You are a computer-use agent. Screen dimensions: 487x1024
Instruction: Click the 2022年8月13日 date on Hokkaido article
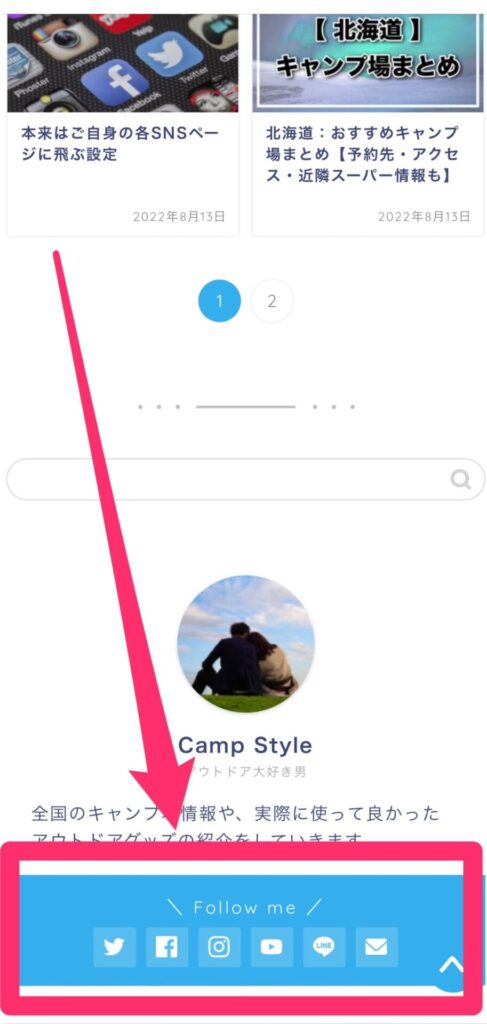[x=424, y=217]
